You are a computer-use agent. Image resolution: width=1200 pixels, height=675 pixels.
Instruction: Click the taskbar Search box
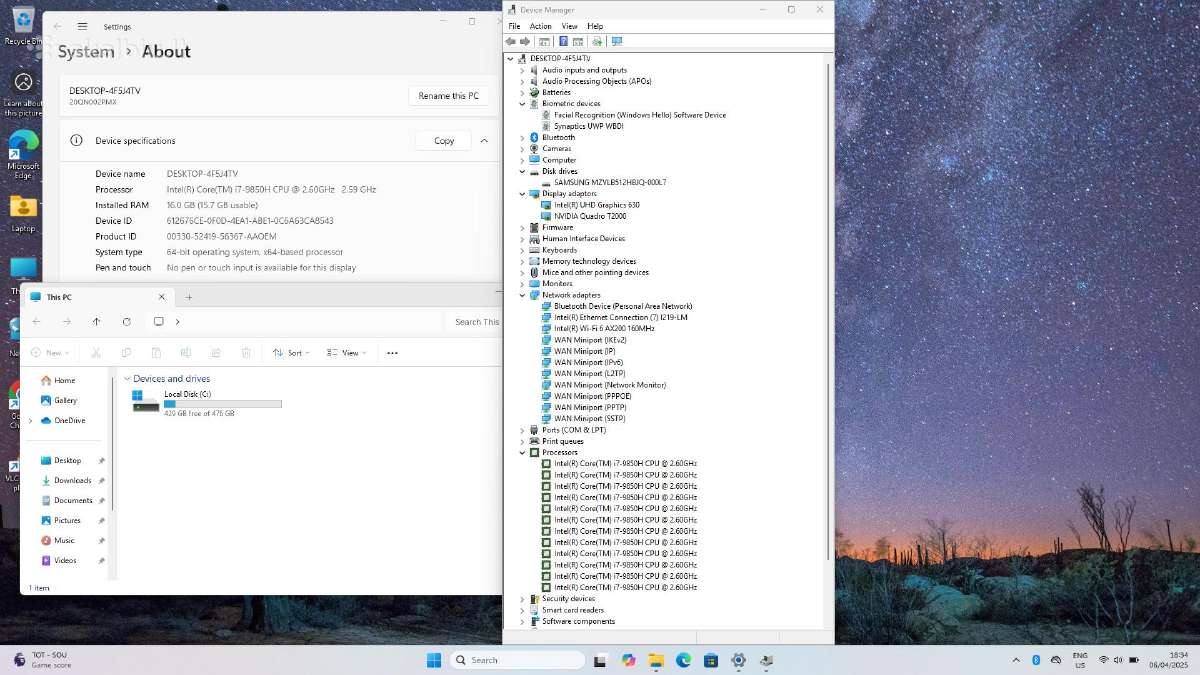(x=518, y=660)
